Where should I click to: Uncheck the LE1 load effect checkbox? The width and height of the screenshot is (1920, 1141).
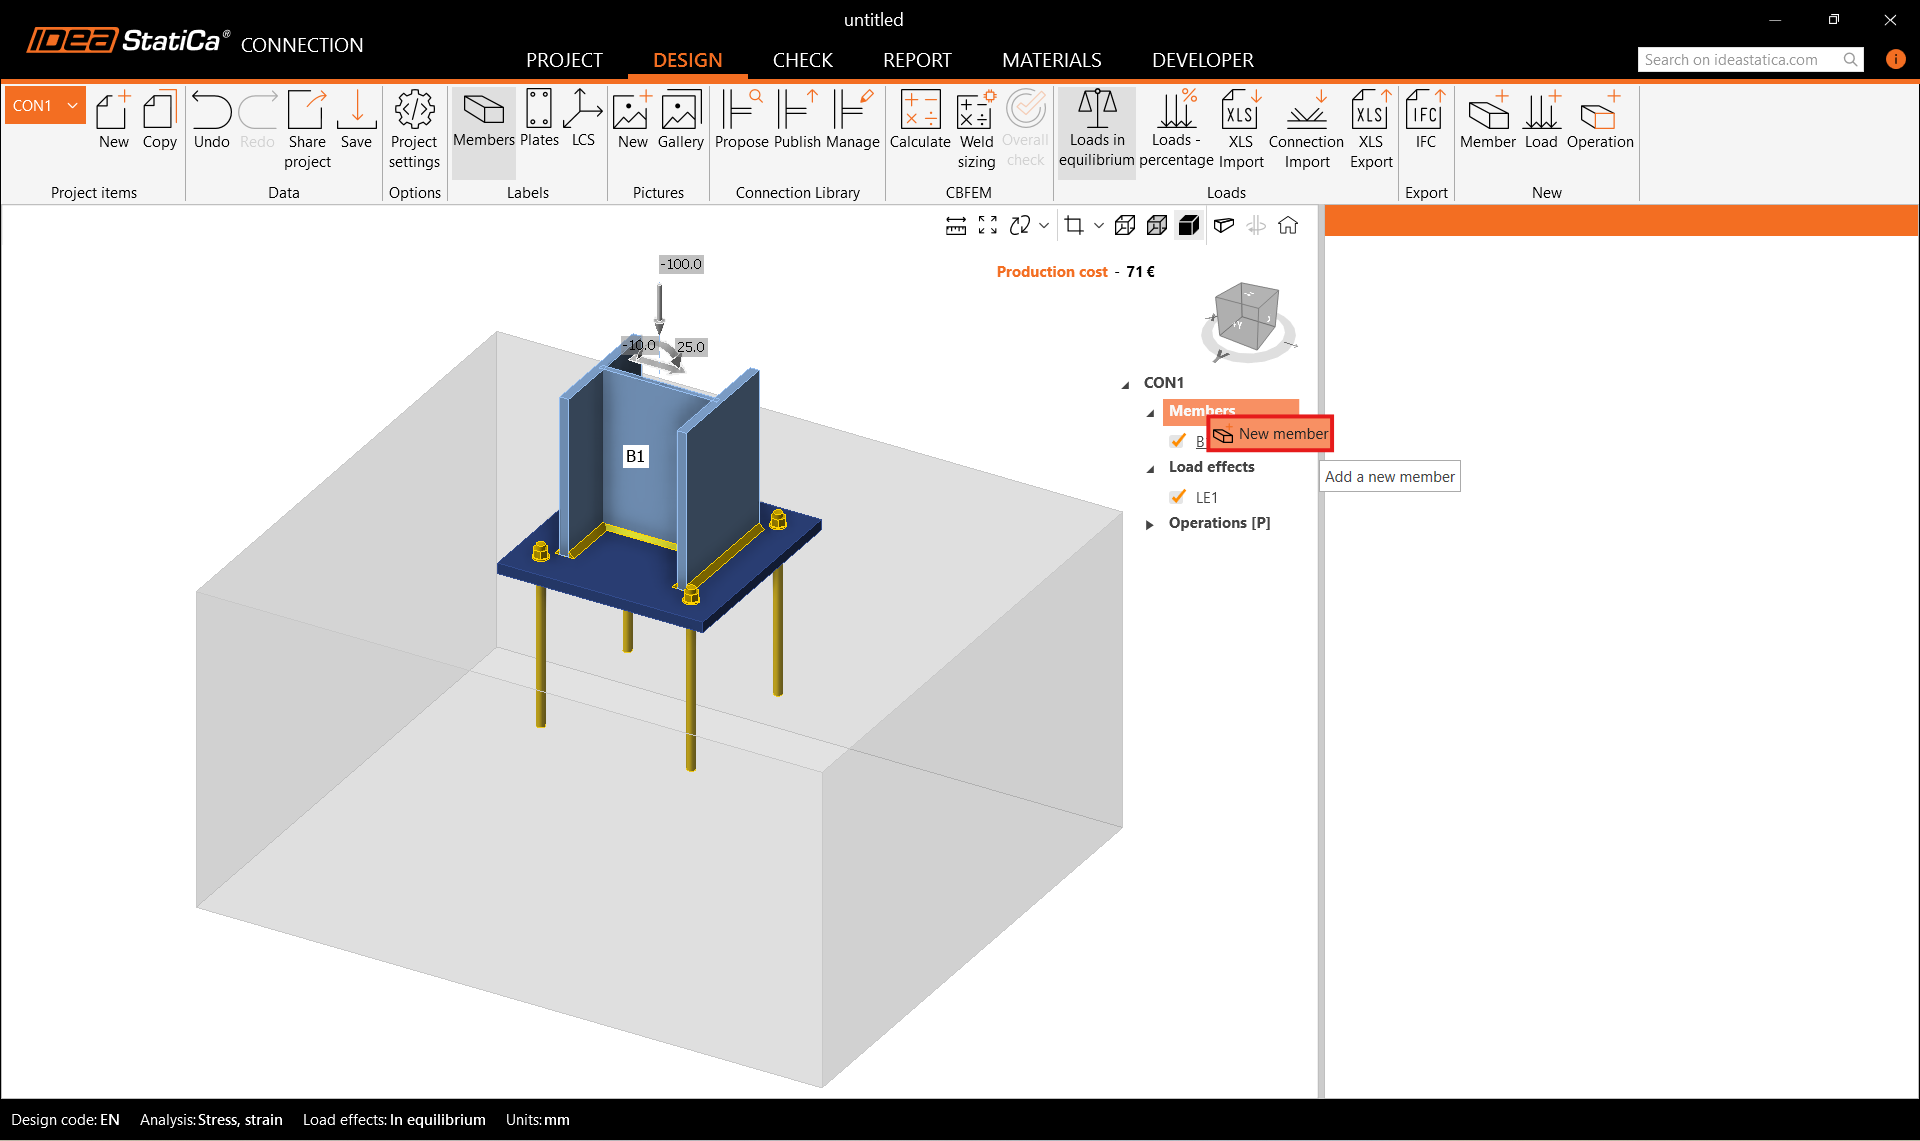tap(1178, 497)
